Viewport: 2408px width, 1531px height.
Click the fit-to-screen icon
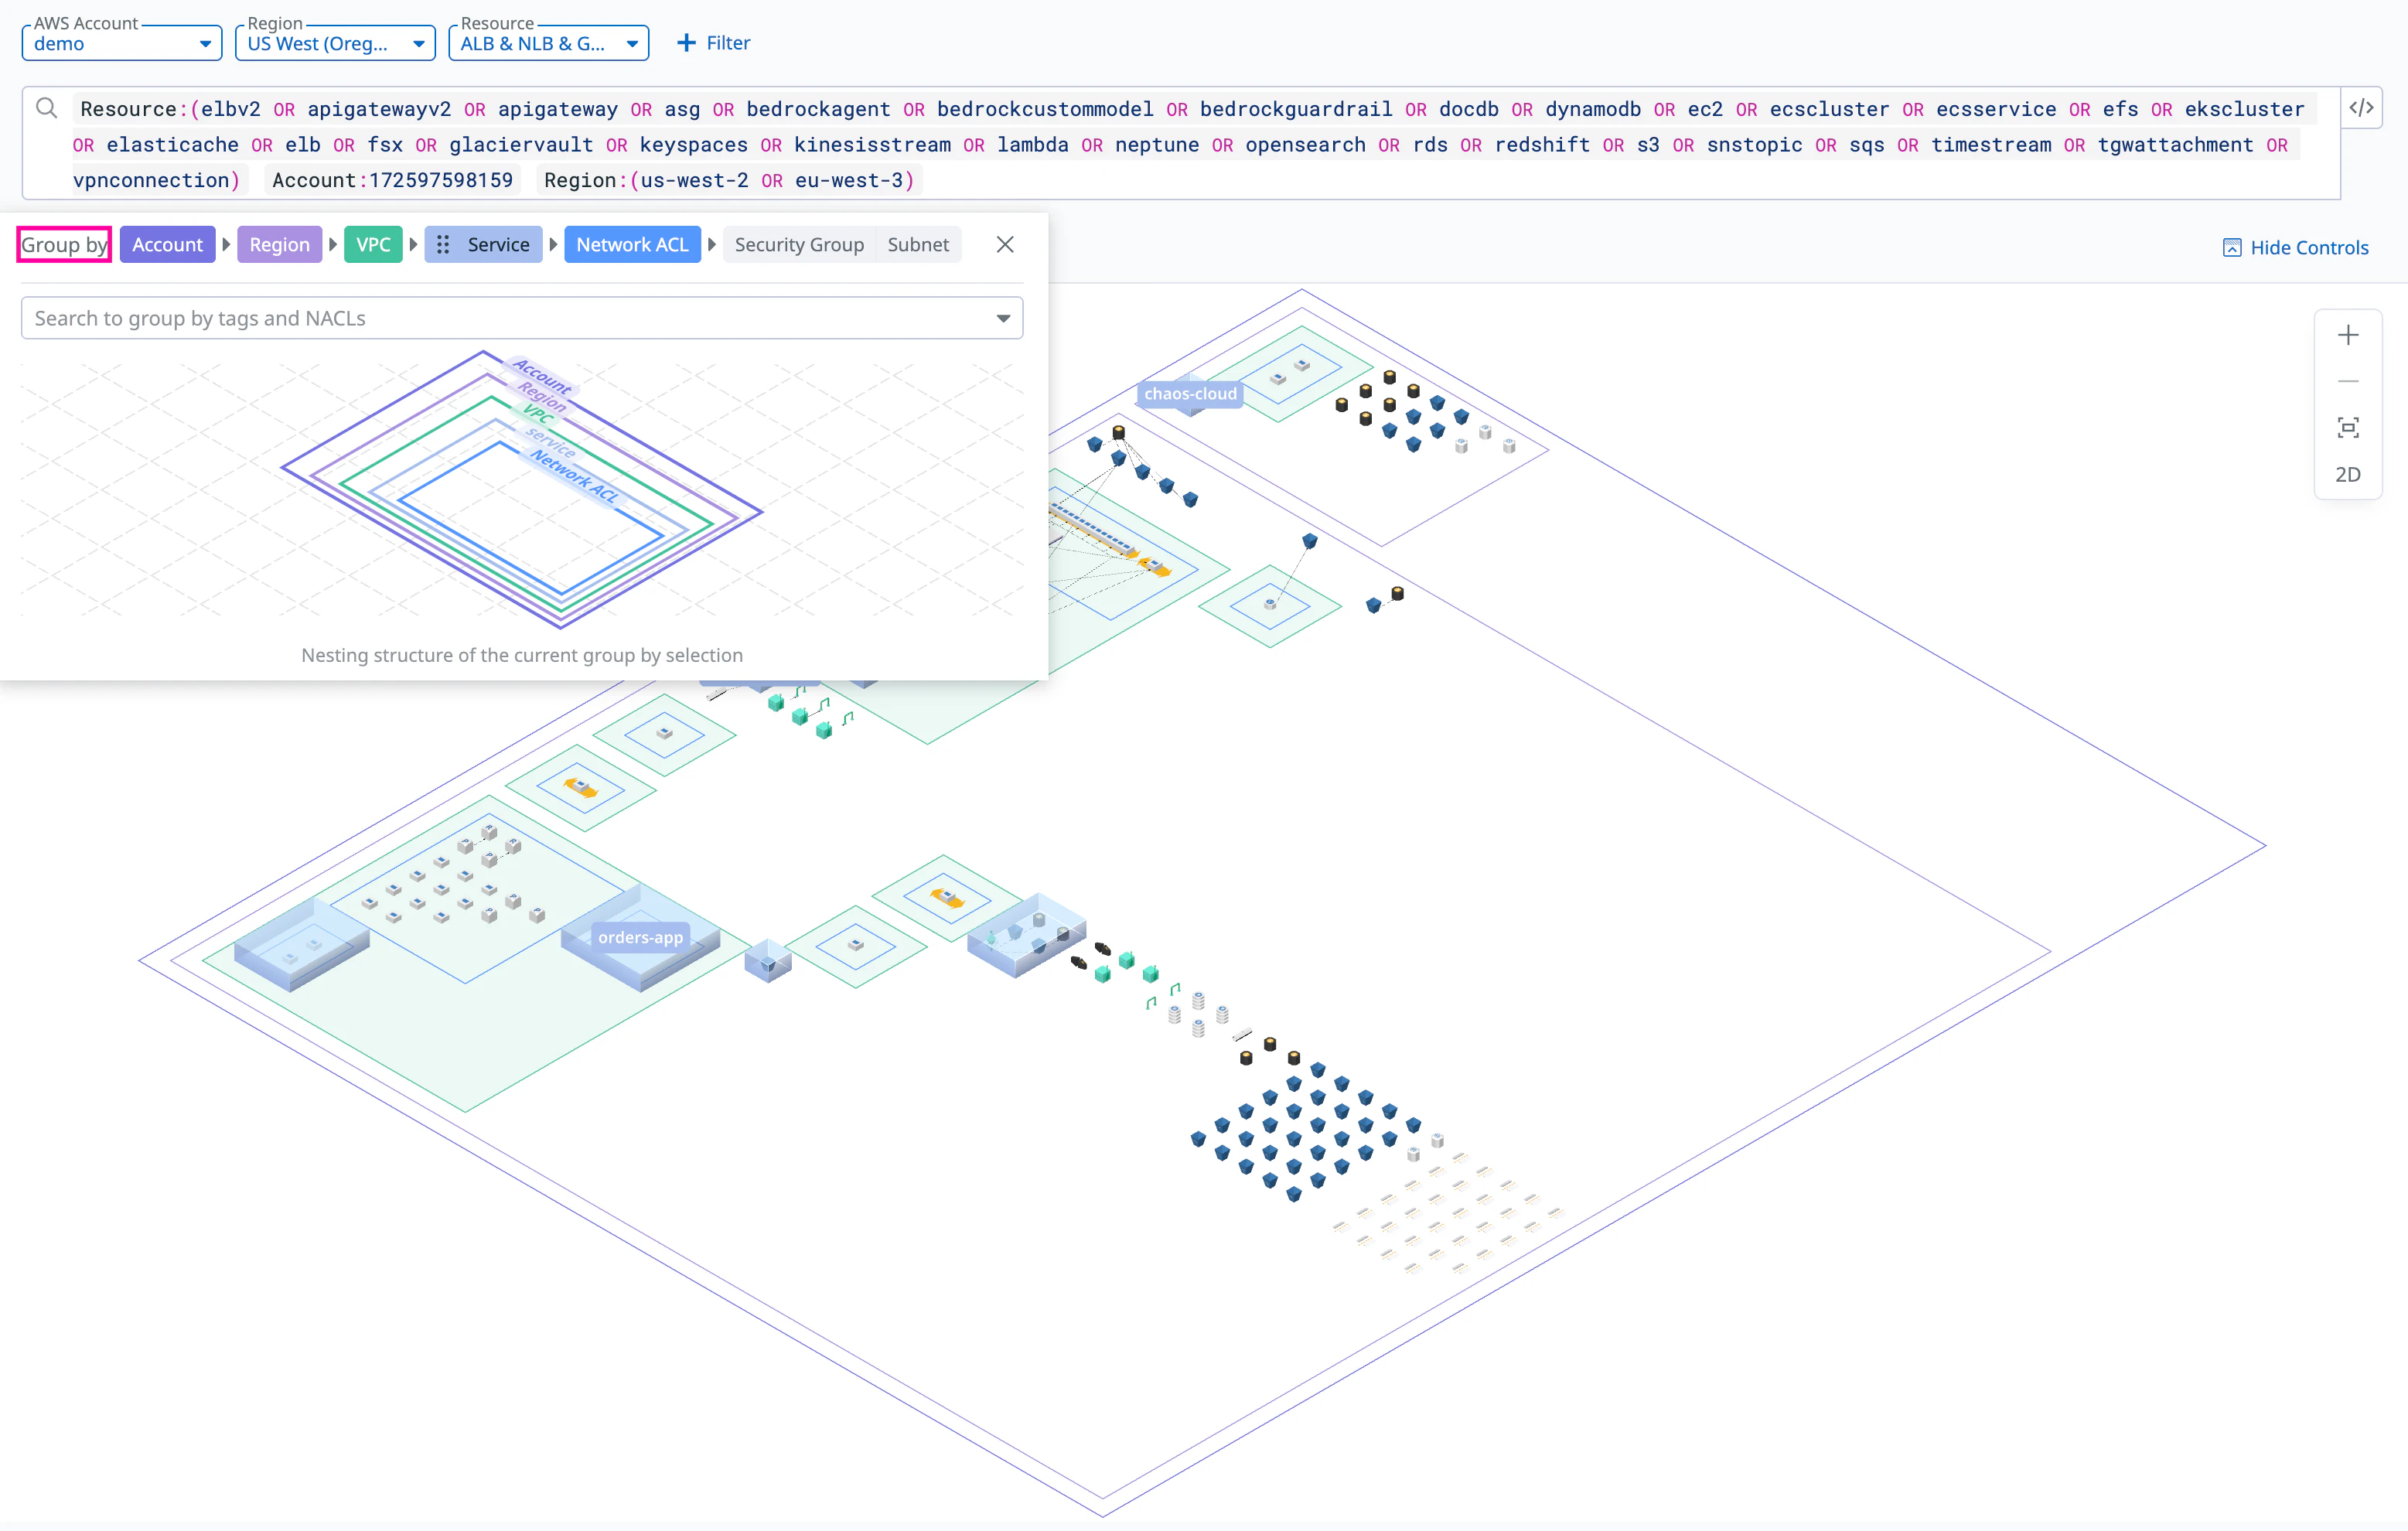[x=2347, y=428]
